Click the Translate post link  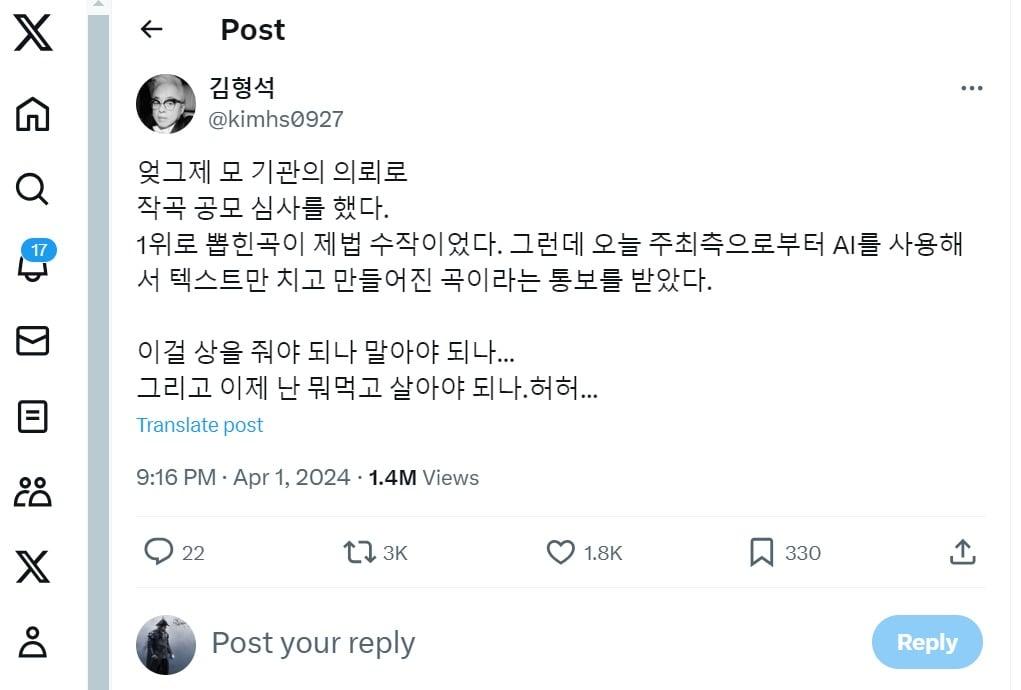pos(200,425)
